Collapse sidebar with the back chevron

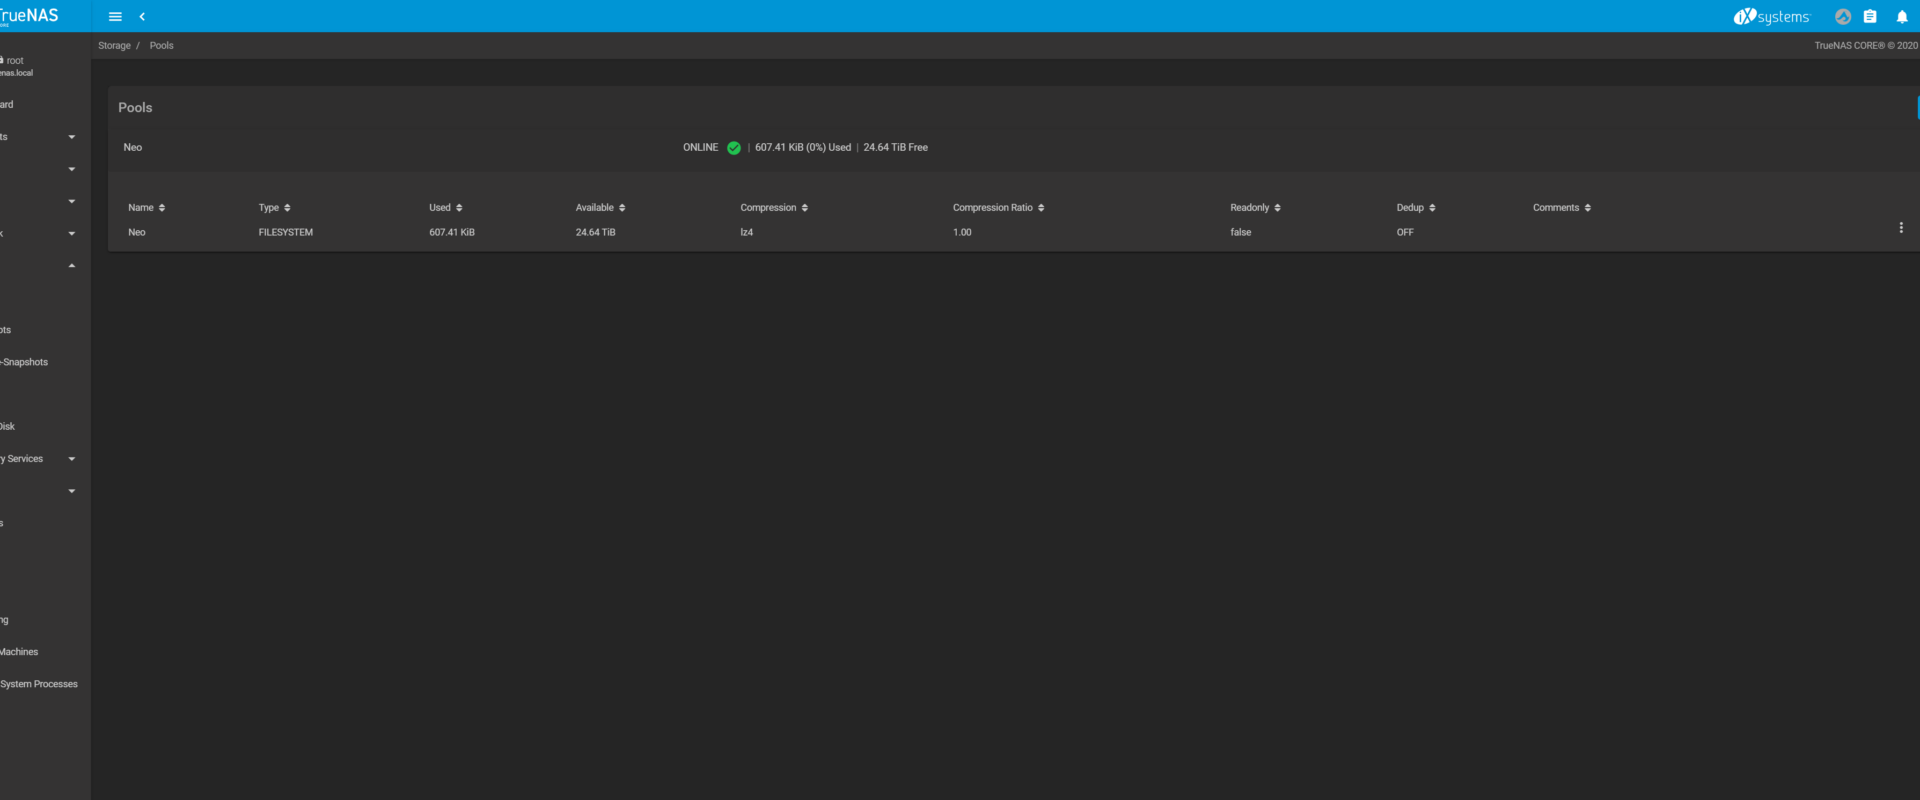(142, 17)
